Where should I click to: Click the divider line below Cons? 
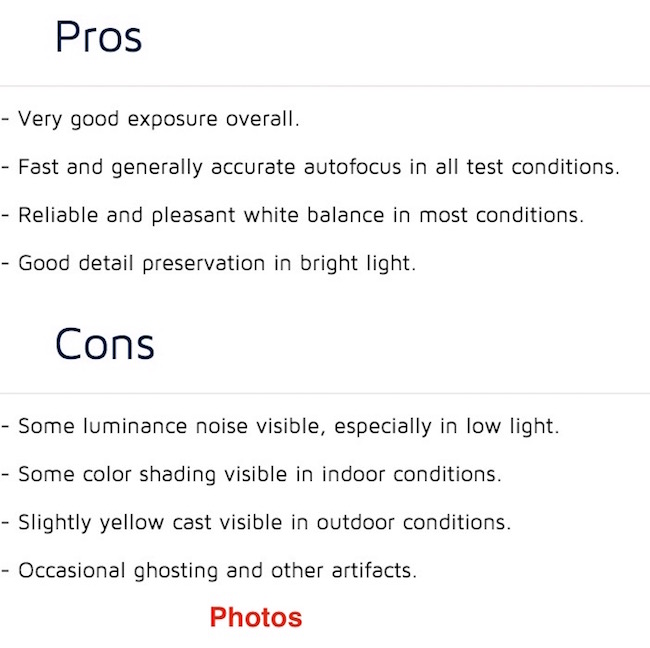[x=325, y=393]
